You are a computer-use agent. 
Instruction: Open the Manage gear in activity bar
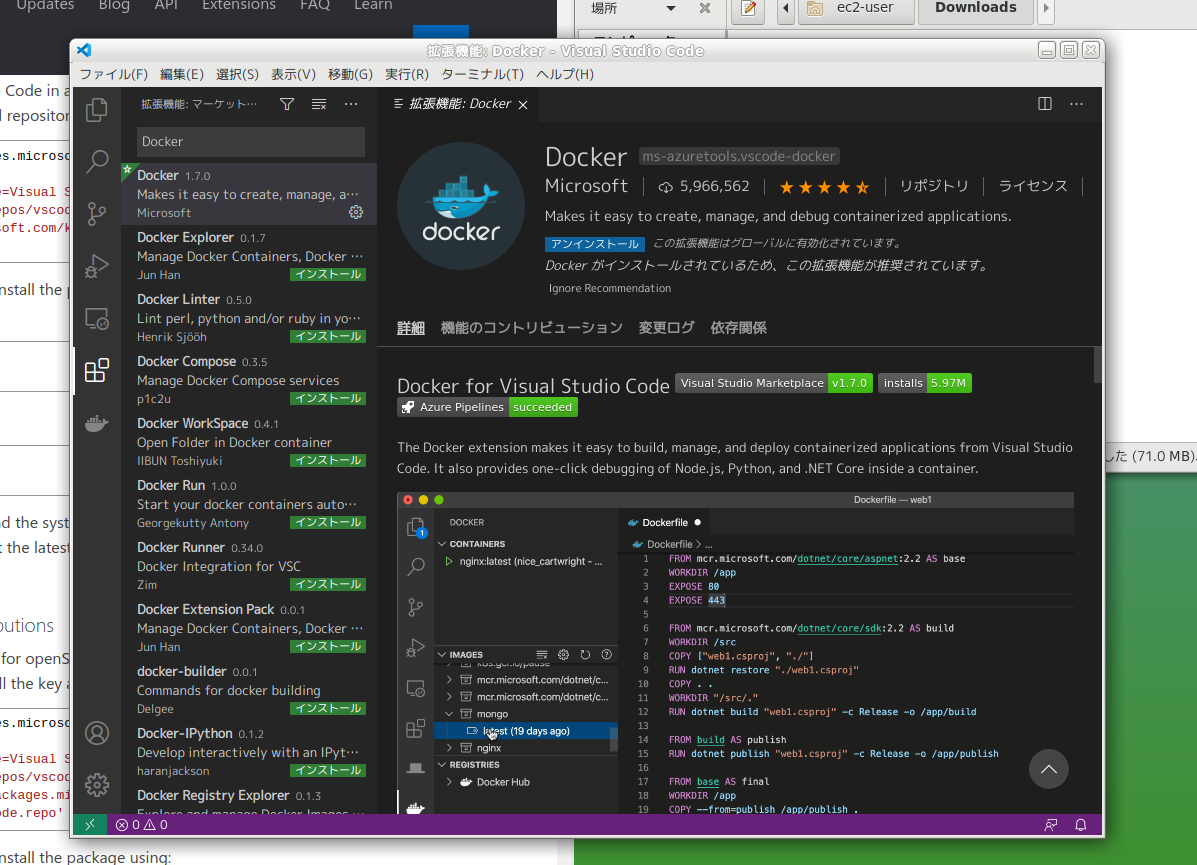click(x=97, y=785)
